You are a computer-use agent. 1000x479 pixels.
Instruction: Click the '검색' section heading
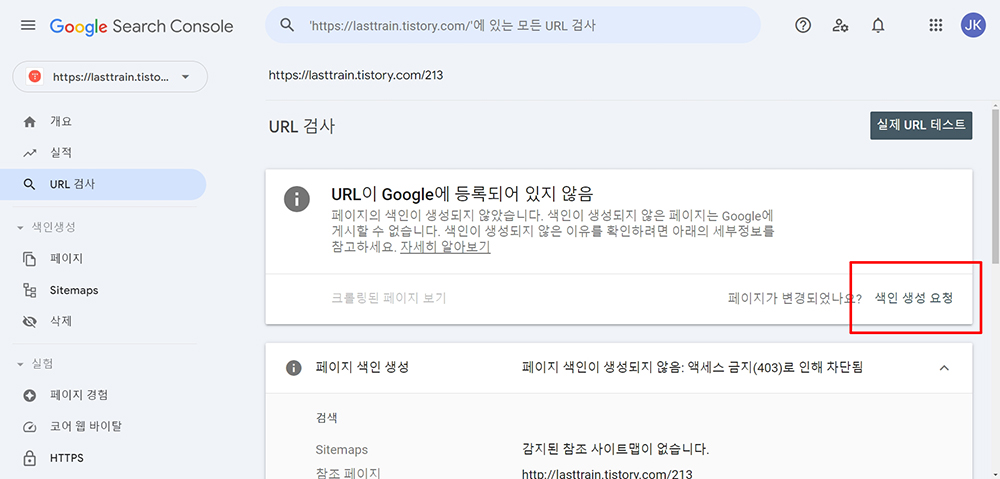coord(326,418)
